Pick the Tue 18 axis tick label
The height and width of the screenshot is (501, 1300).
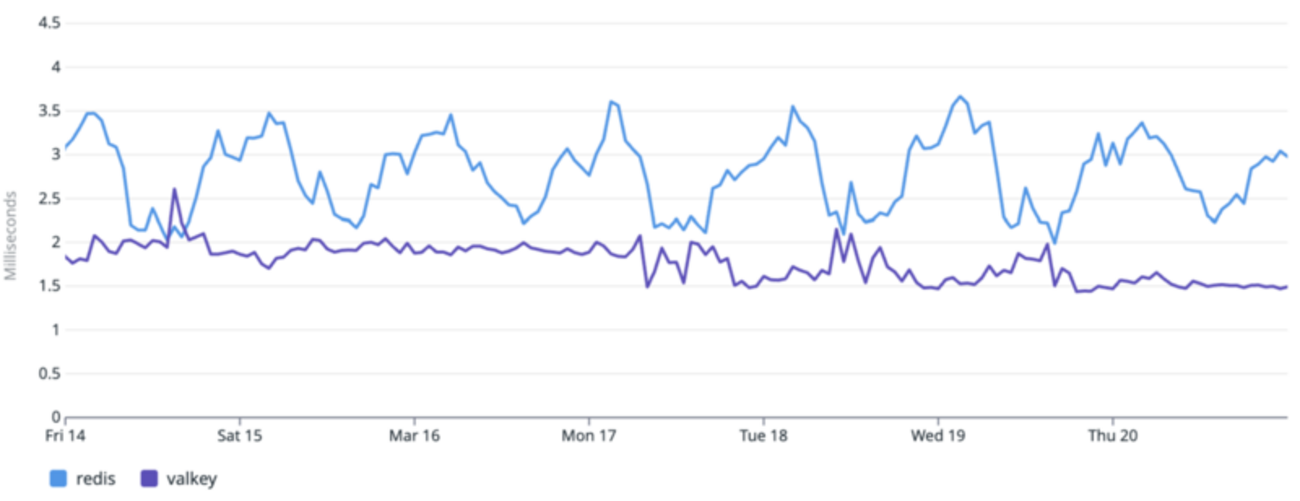[764, 436]
